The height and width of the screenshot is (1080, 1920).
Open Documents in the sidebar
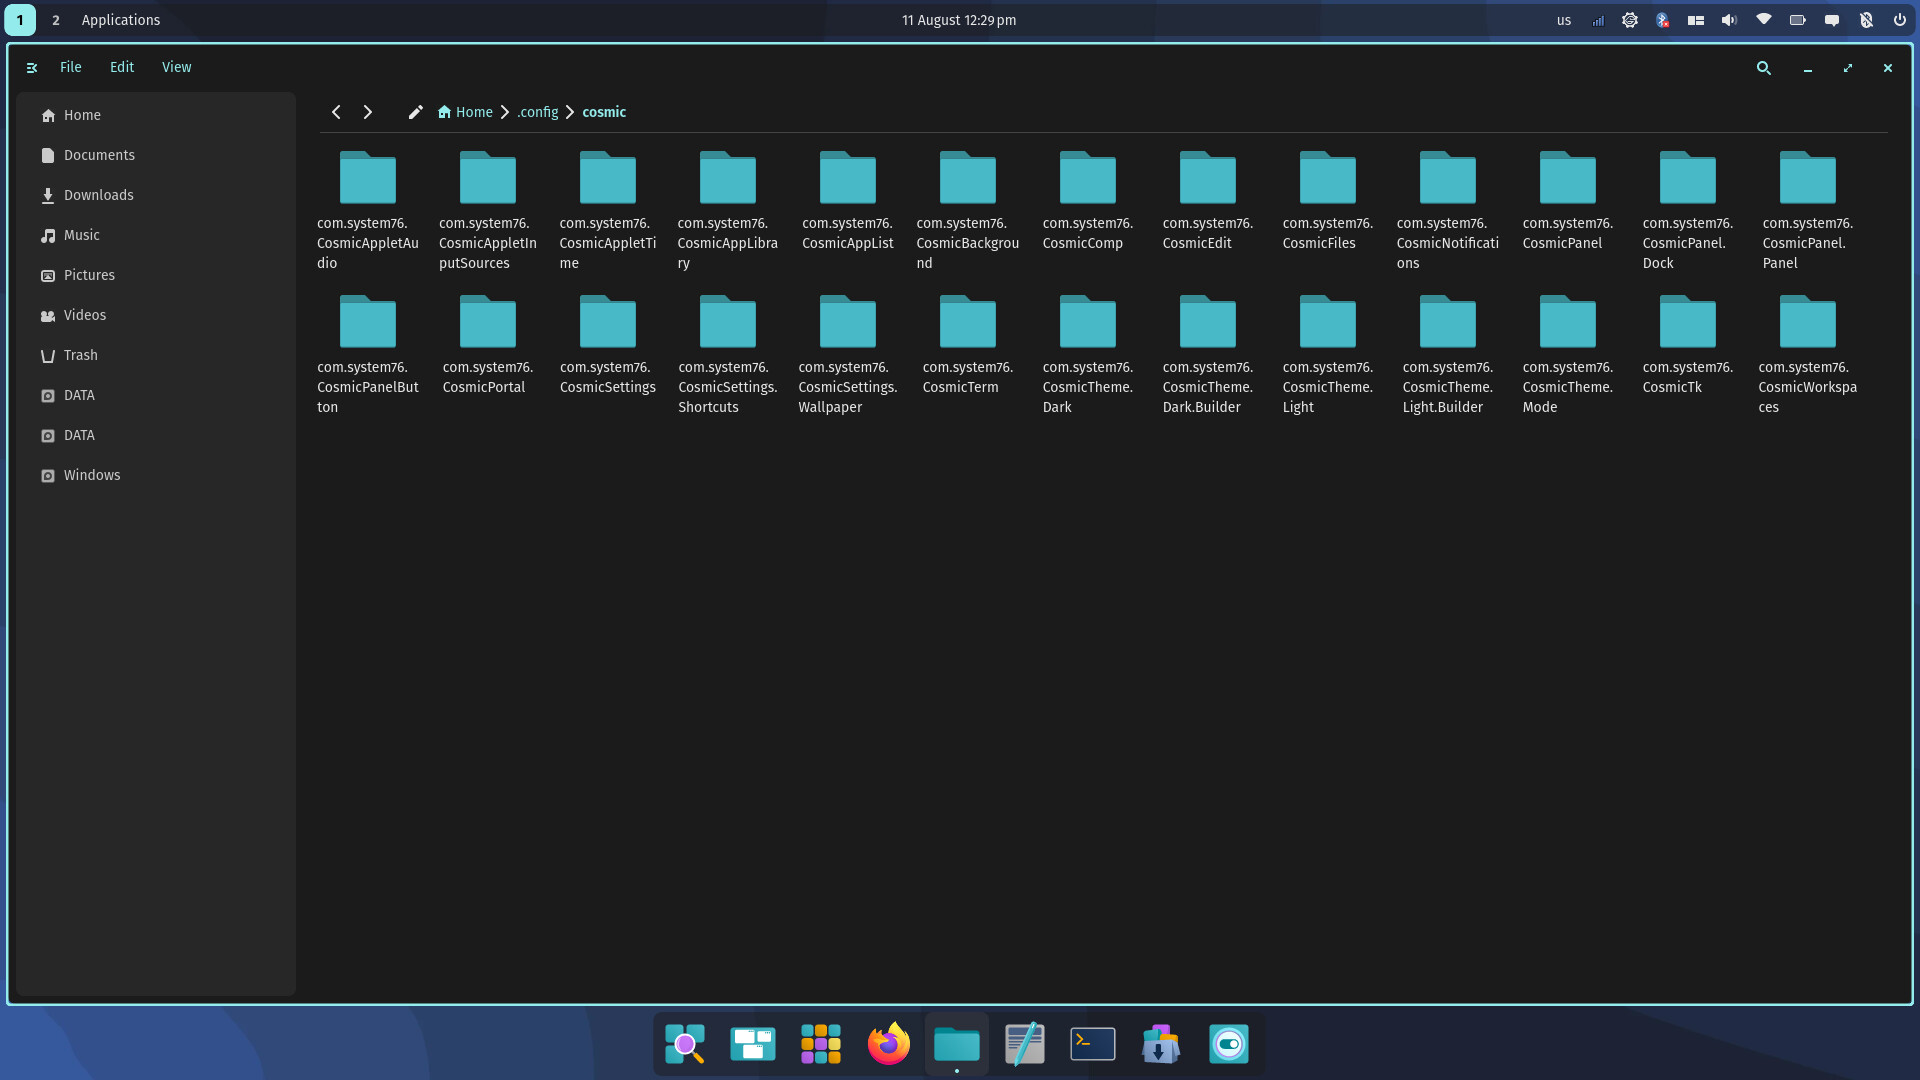click(156, 155)
